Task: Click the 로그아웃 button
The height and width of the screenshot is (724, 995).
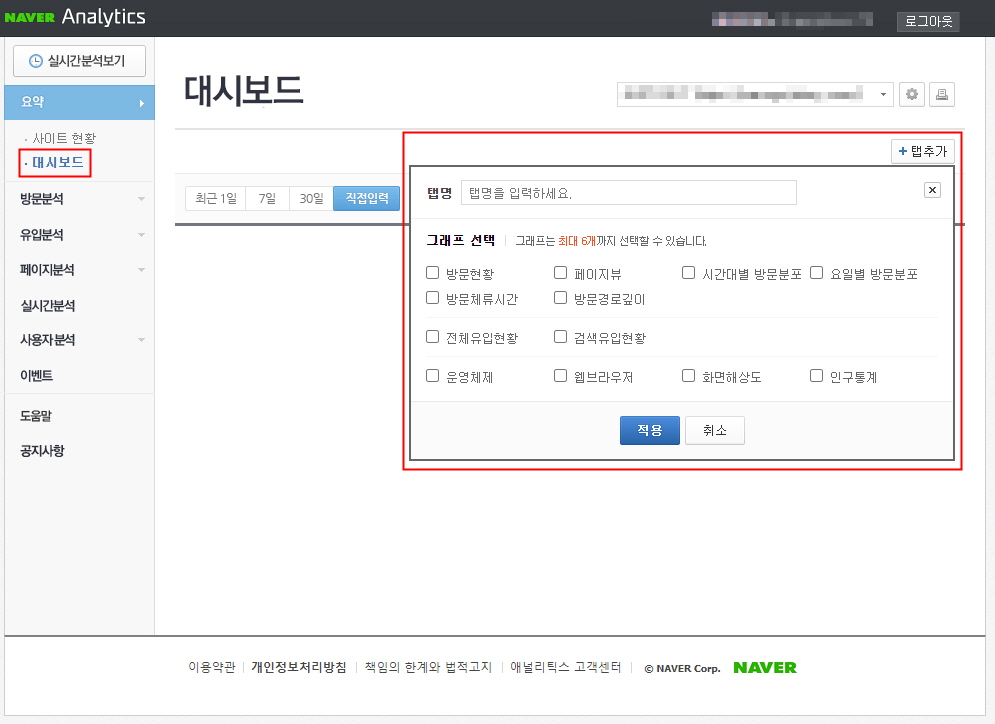Action: click(926, 20)
